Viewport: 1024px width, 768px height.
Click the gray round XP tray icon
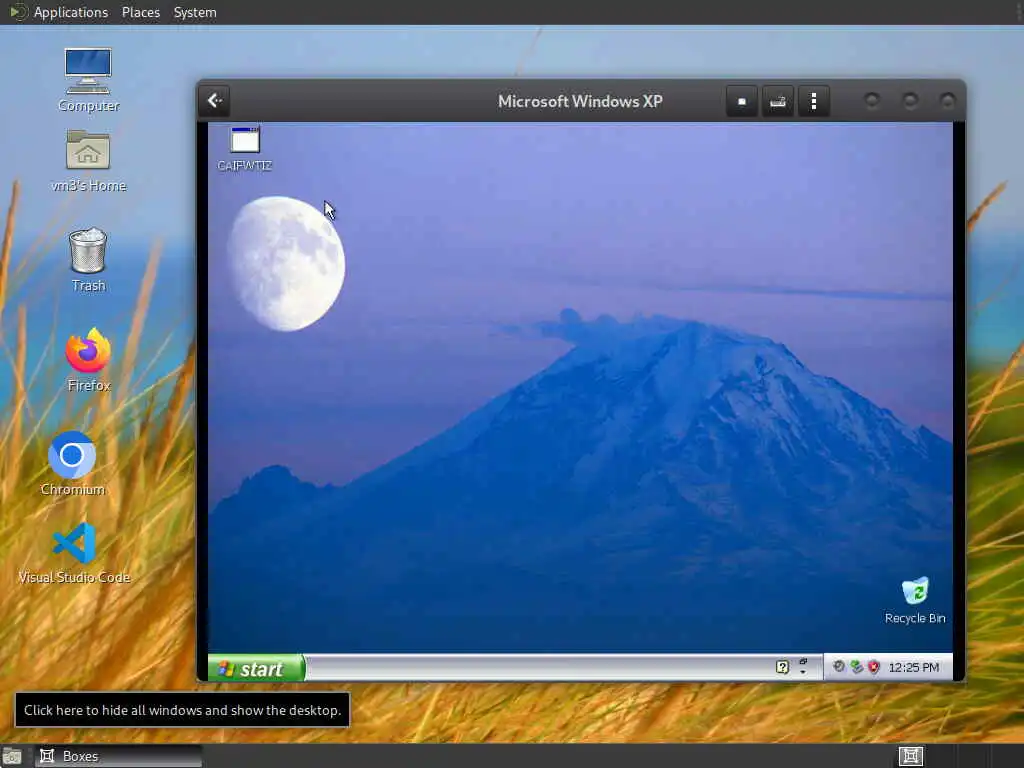[839, 667]
